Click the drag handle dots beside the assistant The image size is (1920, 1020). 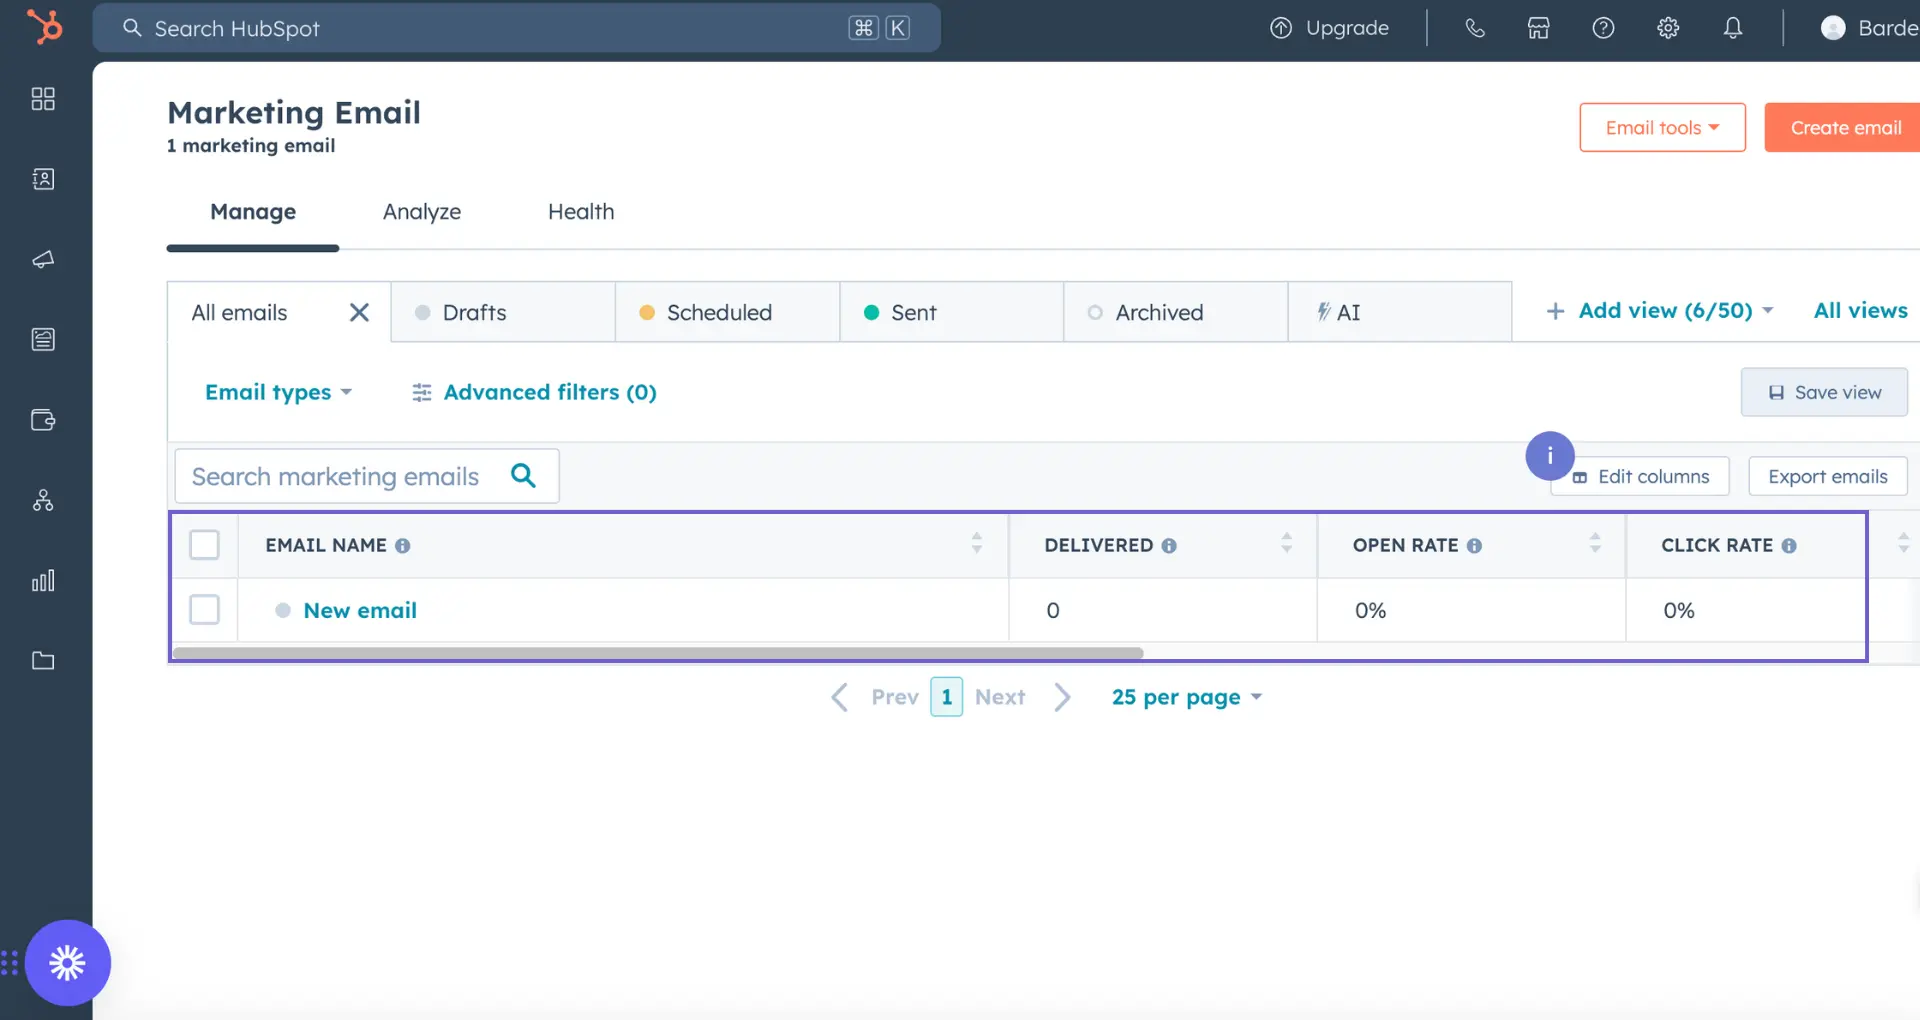point(10,963)
